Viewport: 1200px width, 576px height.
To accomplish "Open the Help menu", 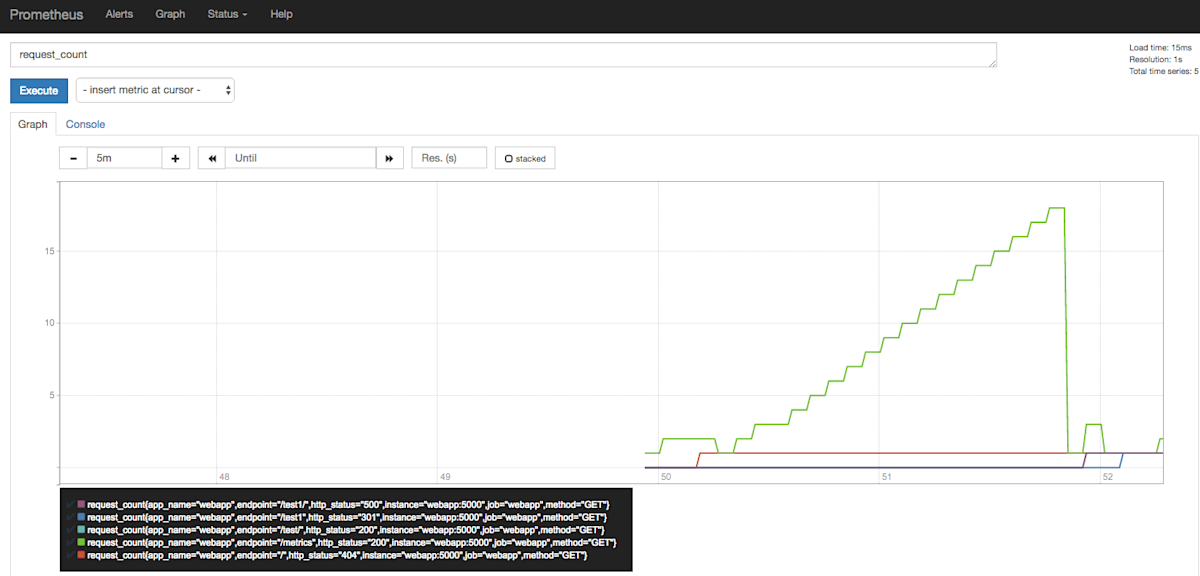I will (x=281, y=14).
